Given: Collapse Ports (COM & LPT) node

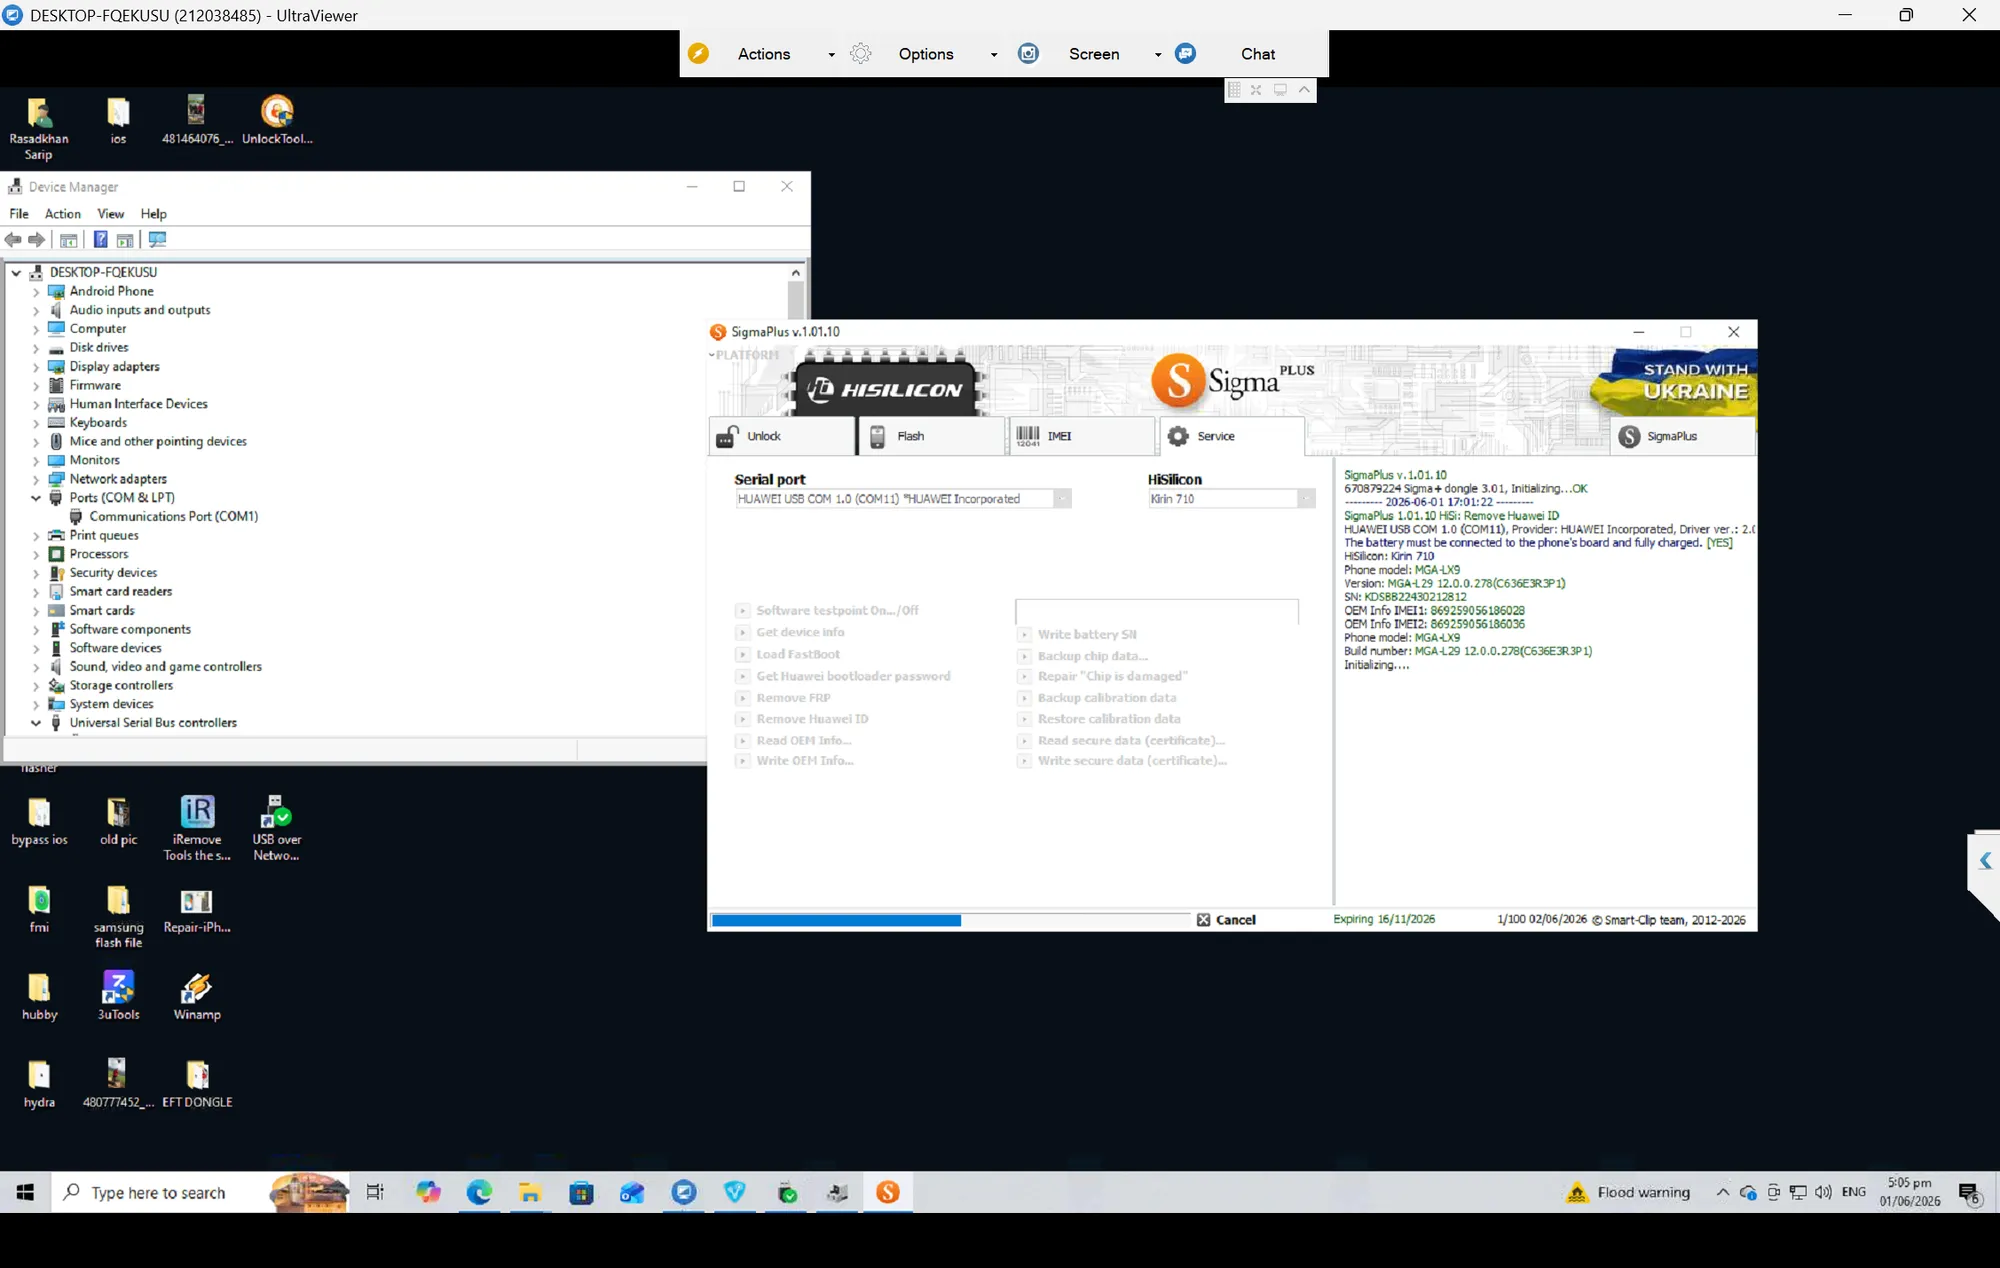Looking at the screenshot, I should click(x=36, y=498).
